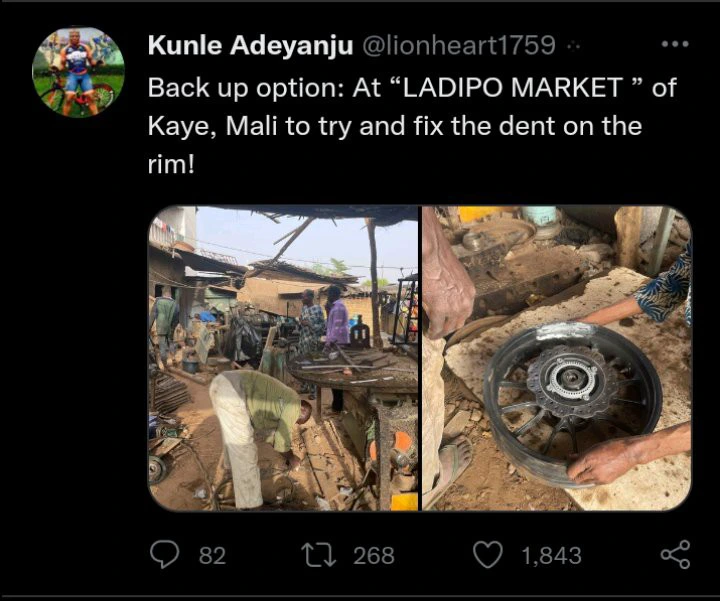Open the right wheel rim photo

556,358
